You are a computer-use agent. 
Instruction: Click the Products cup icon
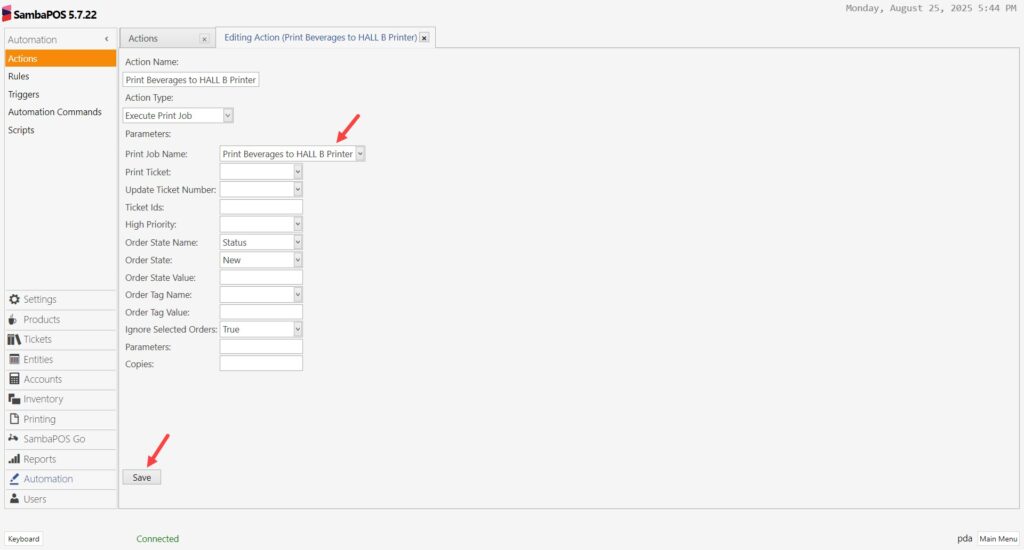coord(12,319)
